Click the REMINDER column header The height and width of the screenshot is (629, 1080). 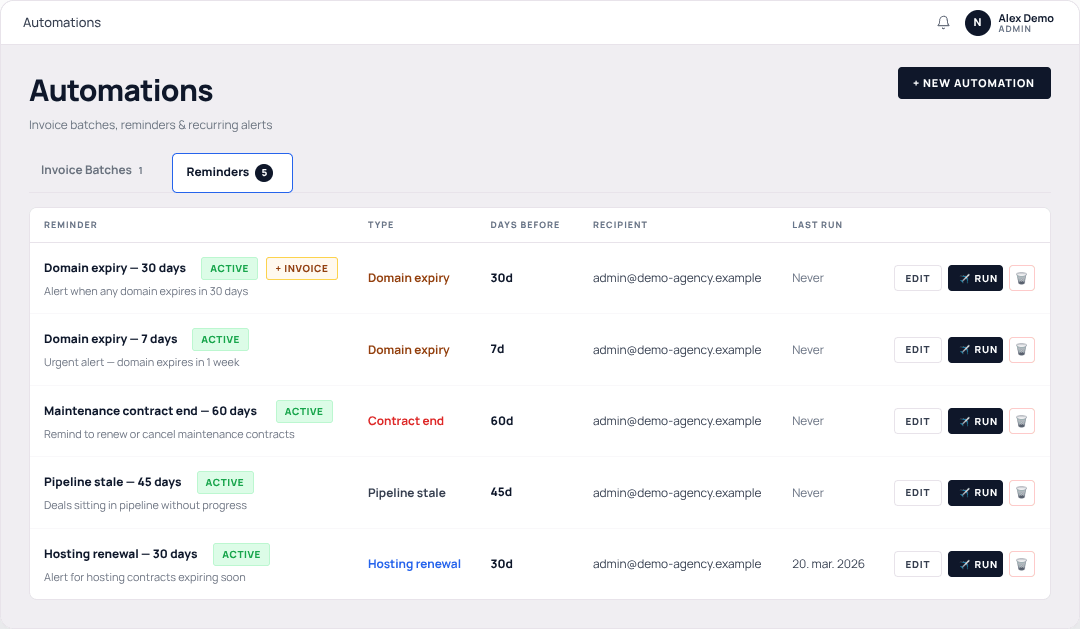click(x=70, y=225)
